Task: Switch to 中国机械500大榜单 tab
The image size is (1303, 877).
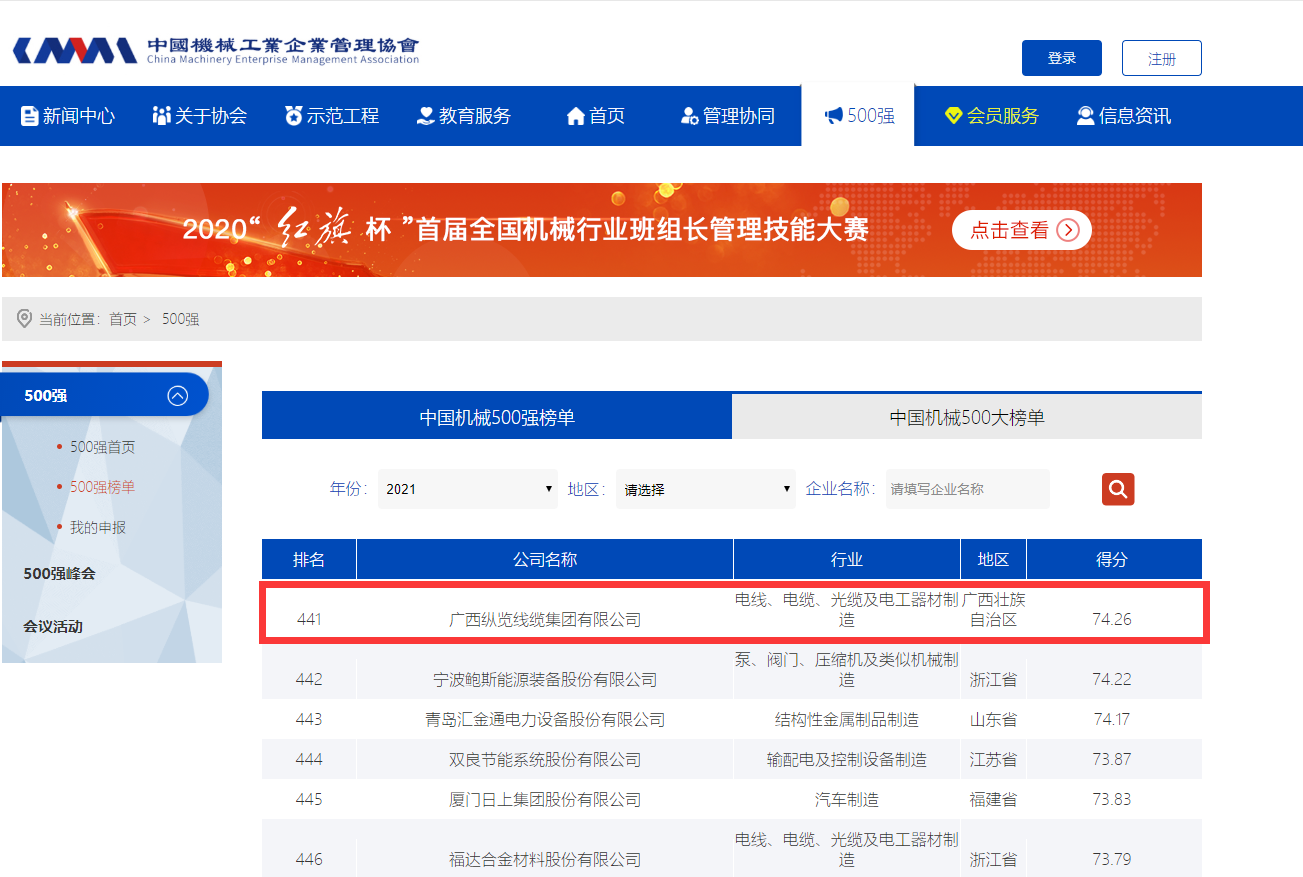Action: tap(967, 417)
